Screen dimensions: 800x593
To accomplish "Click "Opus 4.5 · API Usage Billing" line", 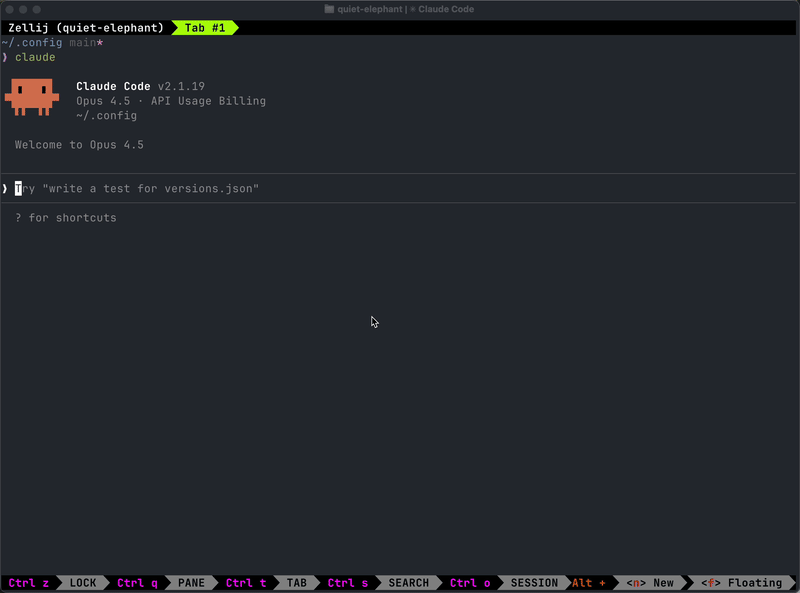I will click(x=171, y=101).
